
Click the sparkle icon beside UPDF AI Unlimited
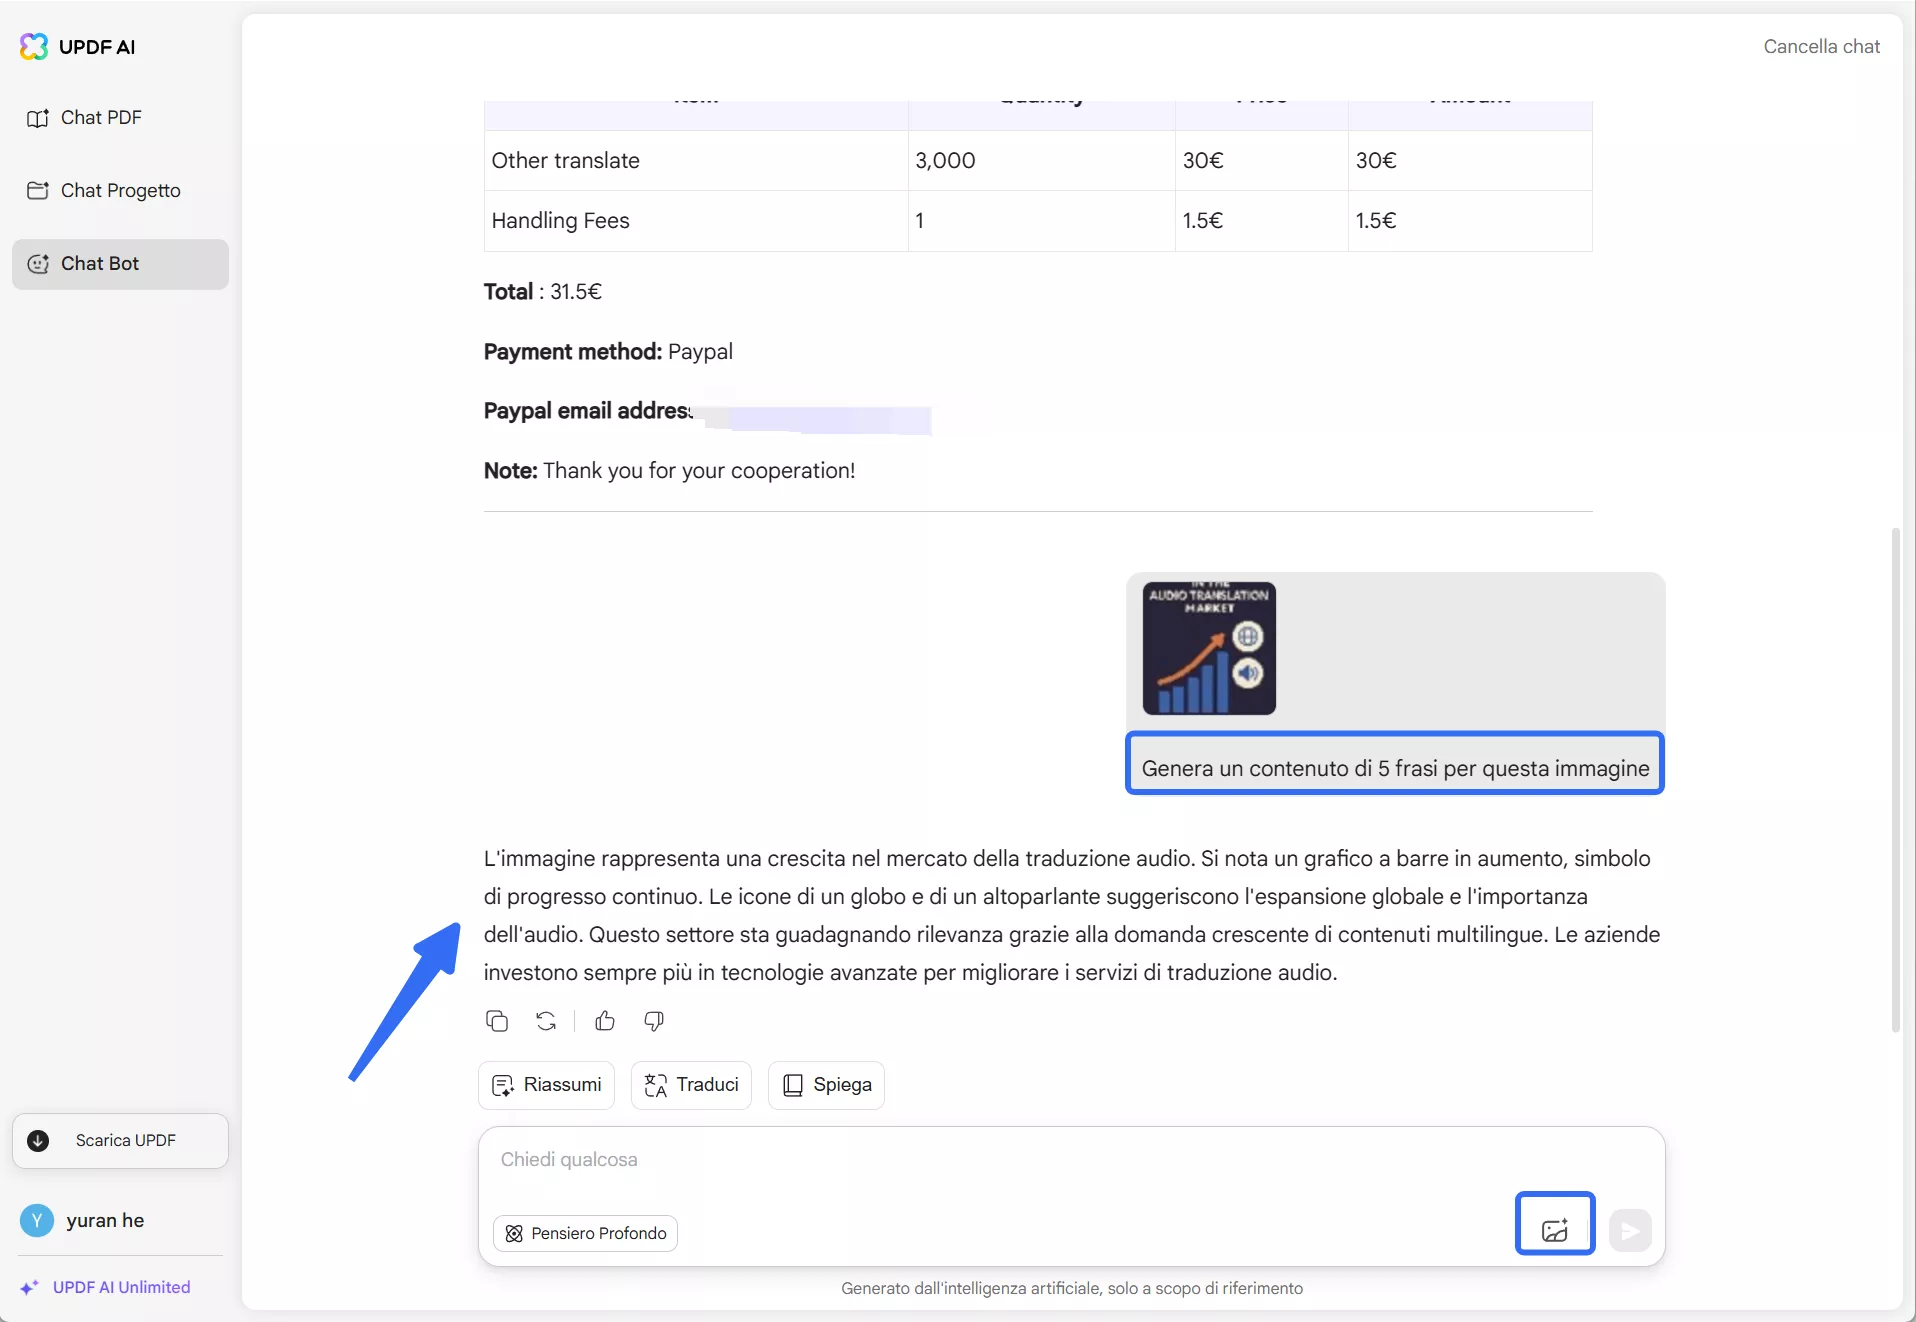(30, 1288)
